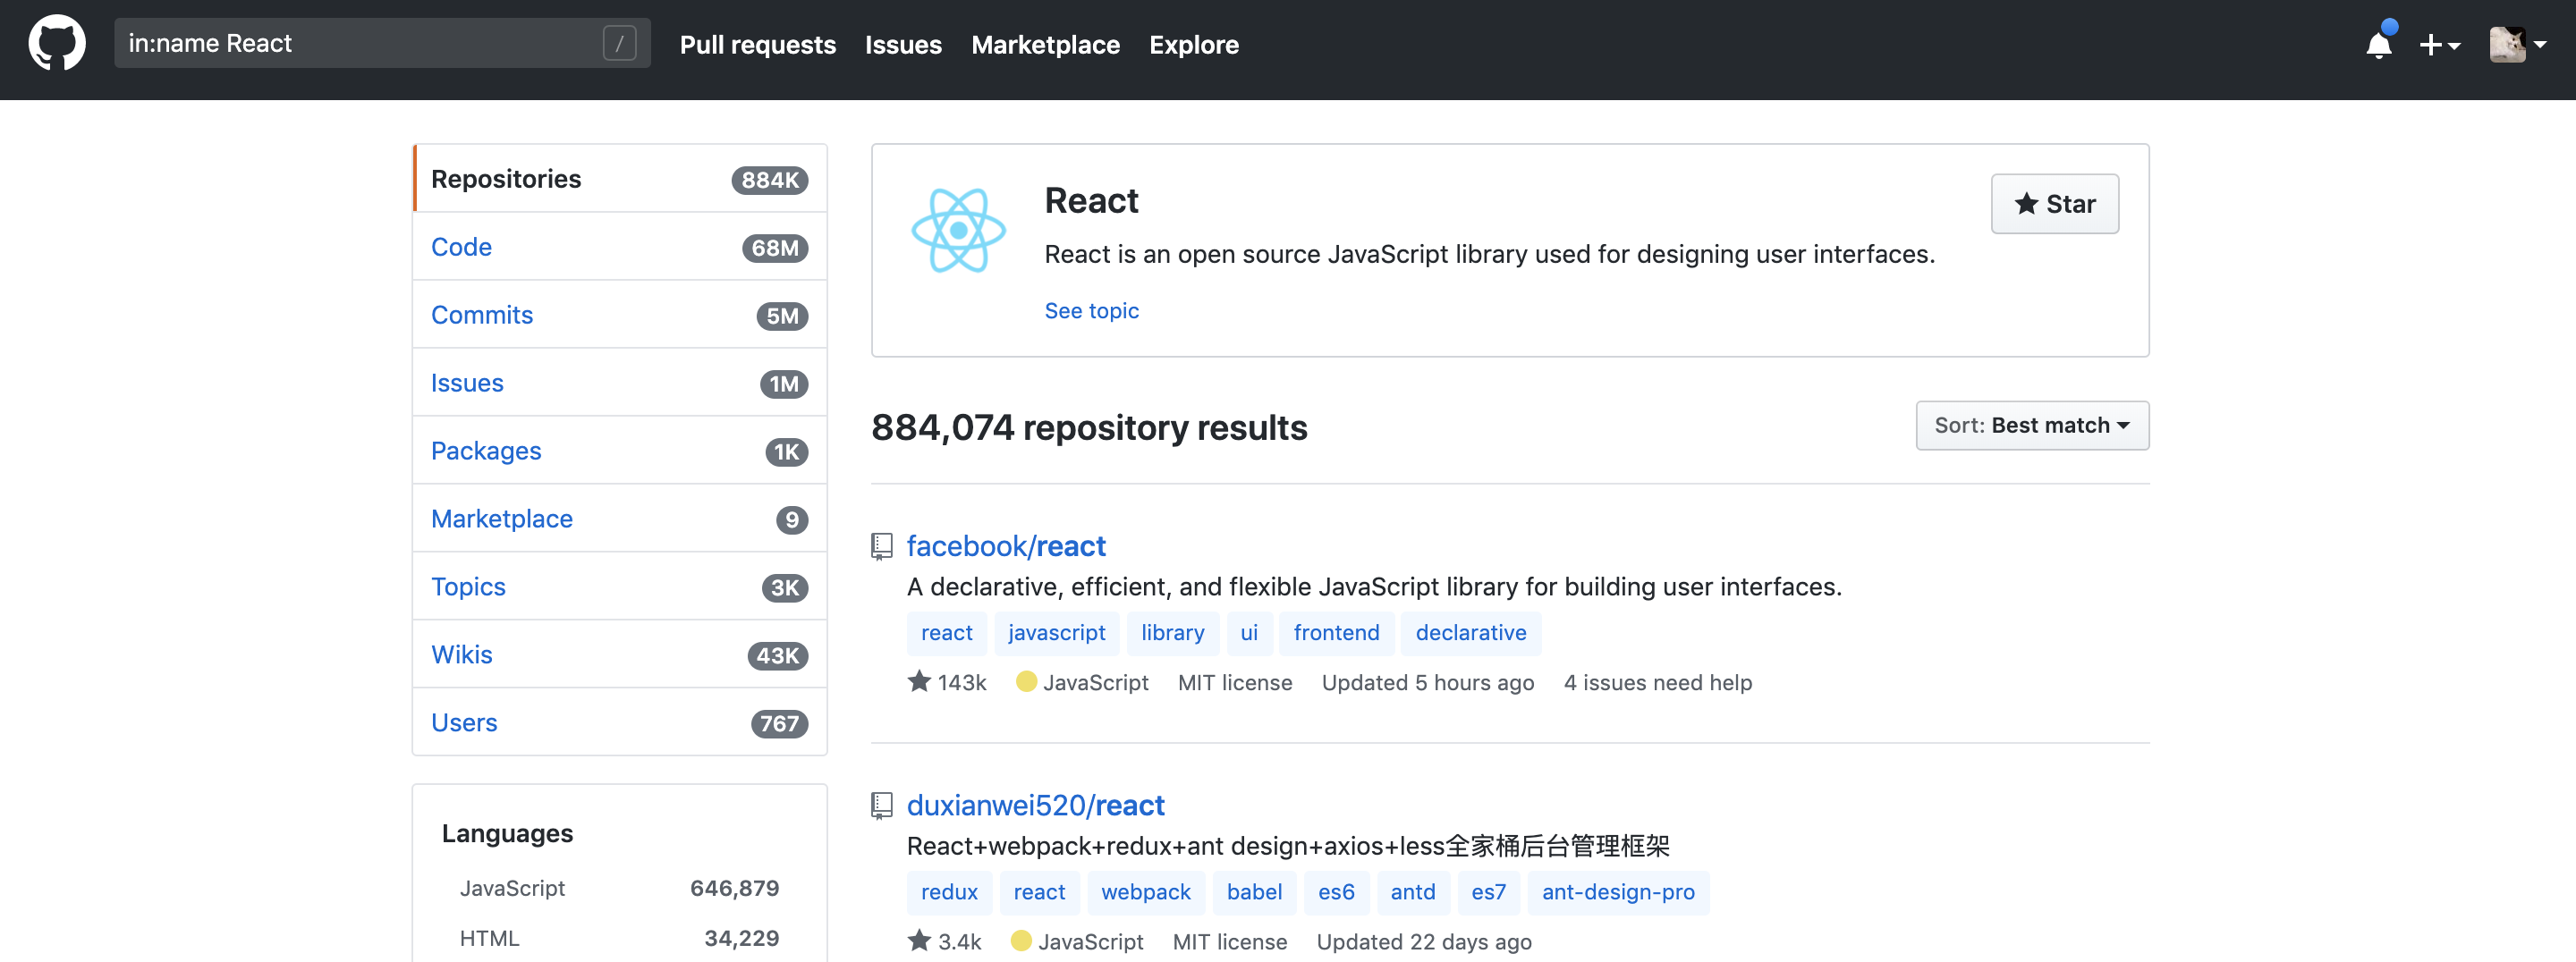Click the frontend topic tag
The width and height of the screenshot is (2576, 962).
tap(1336, 633)
